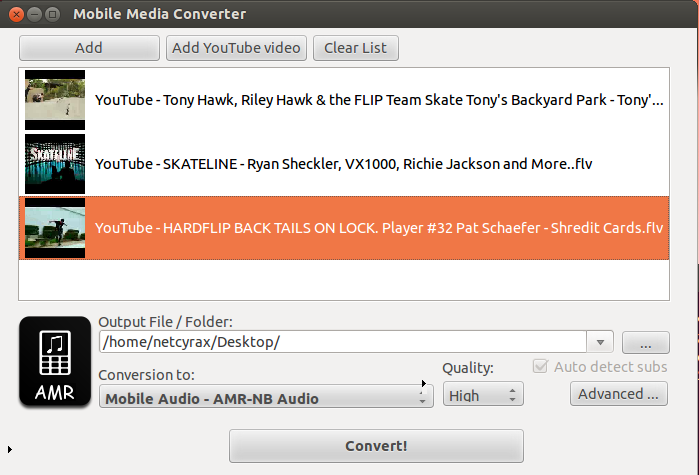This screenshot has height=475, width=699.
Task: Maximize the Mobile Media Converter window
Action: point(50,15)
